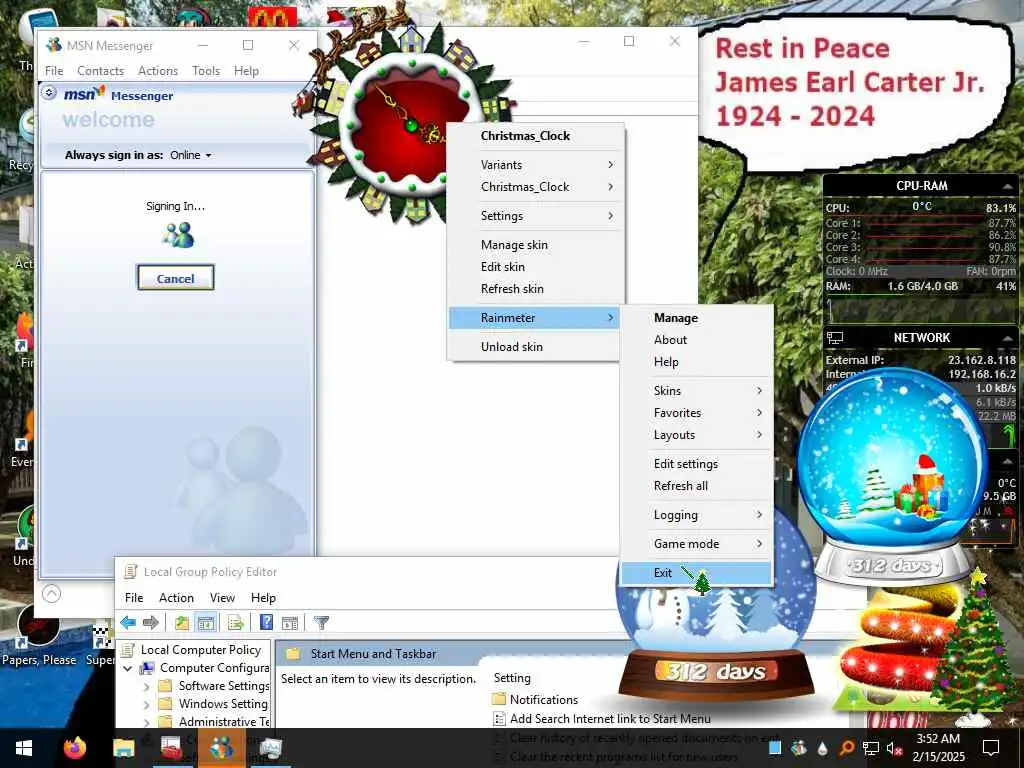Click About in Rainmeter submenu
The image size is (1024, 768).
tap(697, 340)
